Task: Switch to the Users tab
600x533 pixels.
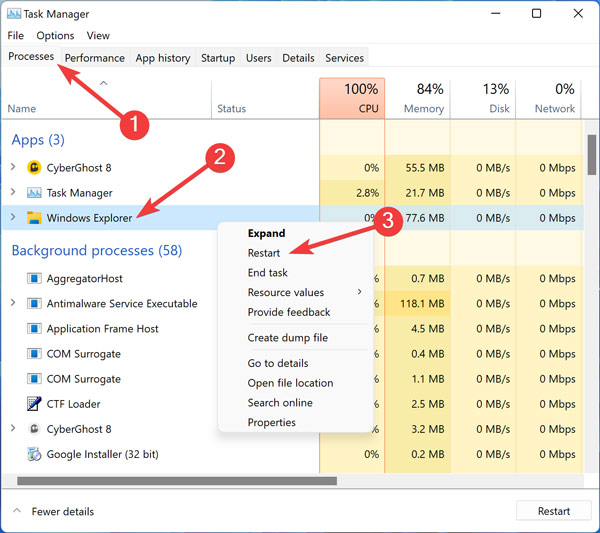Action: coord(259,58)
